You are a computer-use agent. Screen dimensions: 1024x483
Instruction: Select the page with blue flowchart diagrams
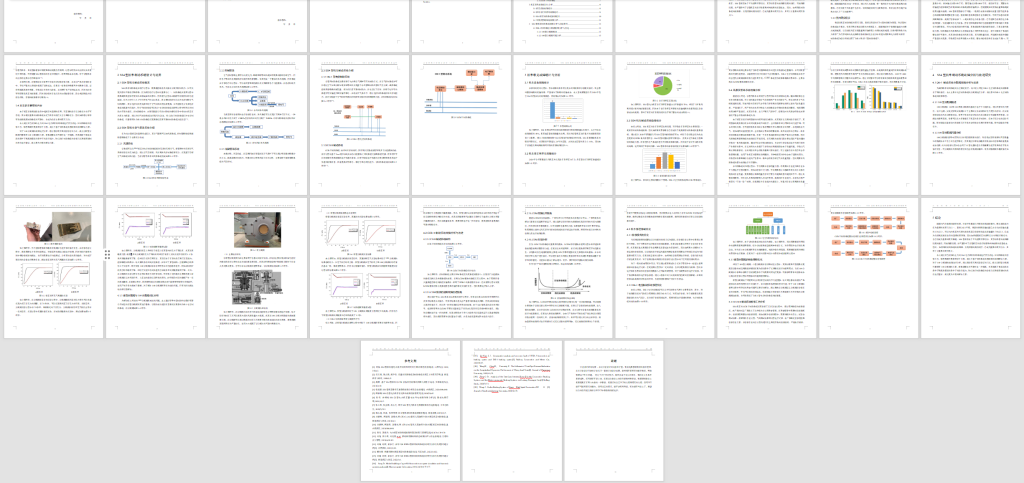[256, 123]
